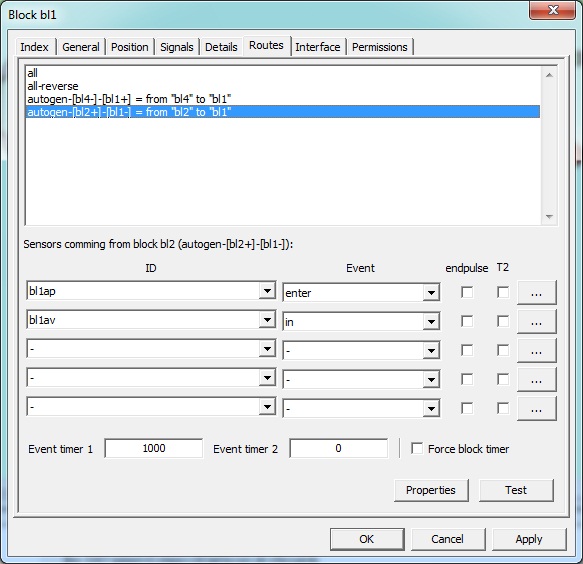This screenshot has width=583, height=564.
Task: Open ellipsis button on last sensor row
Action: pyautogui.click(x=537, y=409)
